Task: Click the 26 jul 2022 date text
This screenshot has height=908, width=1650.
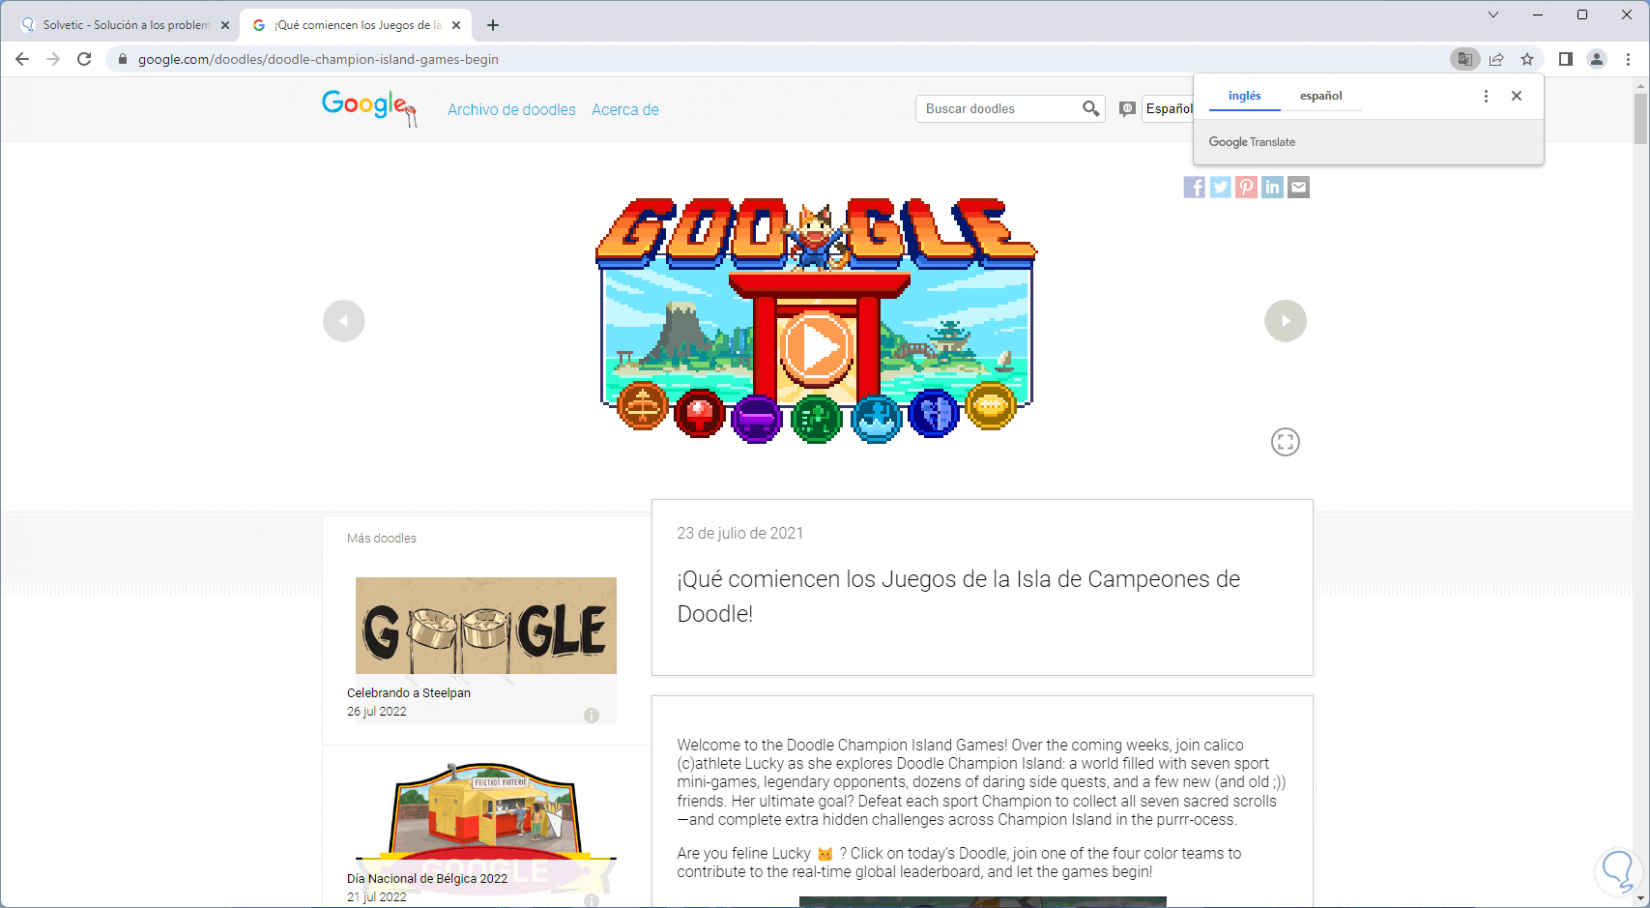Action: (377, 712)
